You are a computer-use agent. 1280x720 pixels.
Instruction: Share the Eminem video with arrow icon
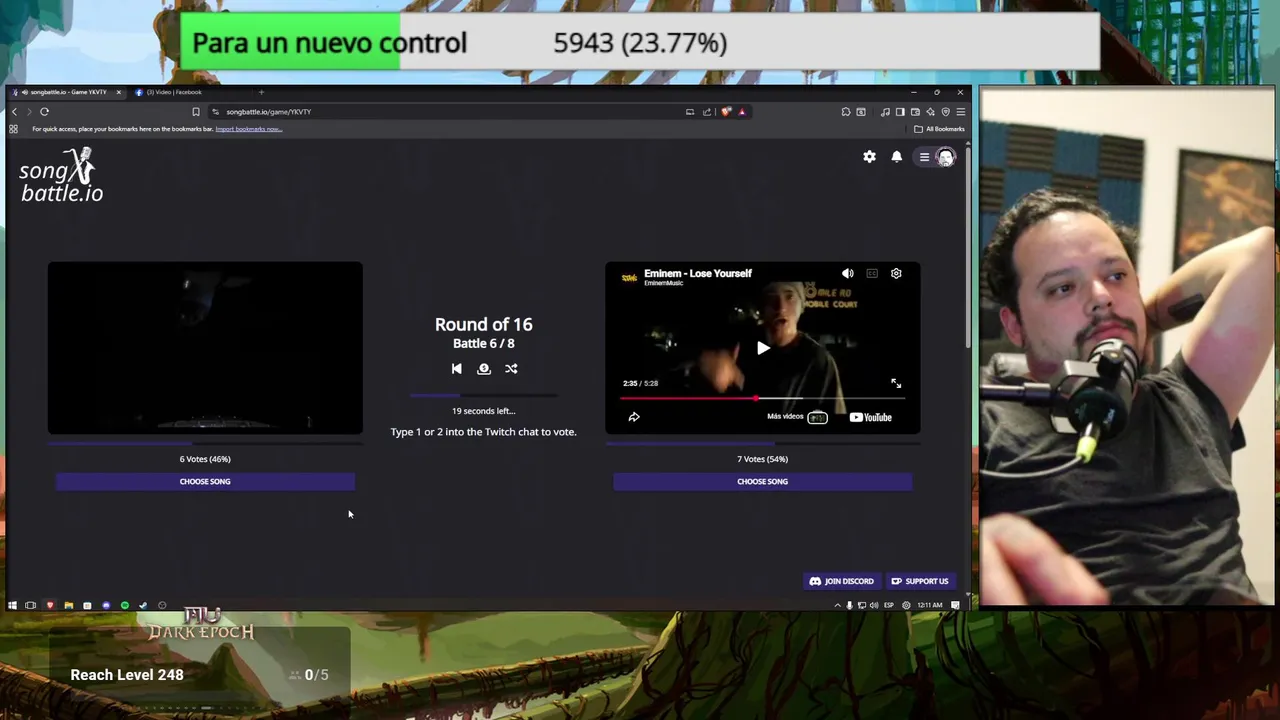point(634,417)
